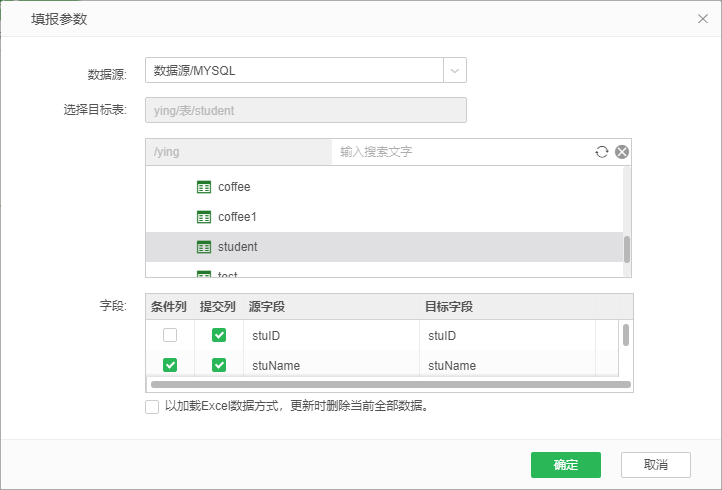Uncheck submit column for stuID
The height and width of the screenshot is (490, 722).
click(219, 336)
